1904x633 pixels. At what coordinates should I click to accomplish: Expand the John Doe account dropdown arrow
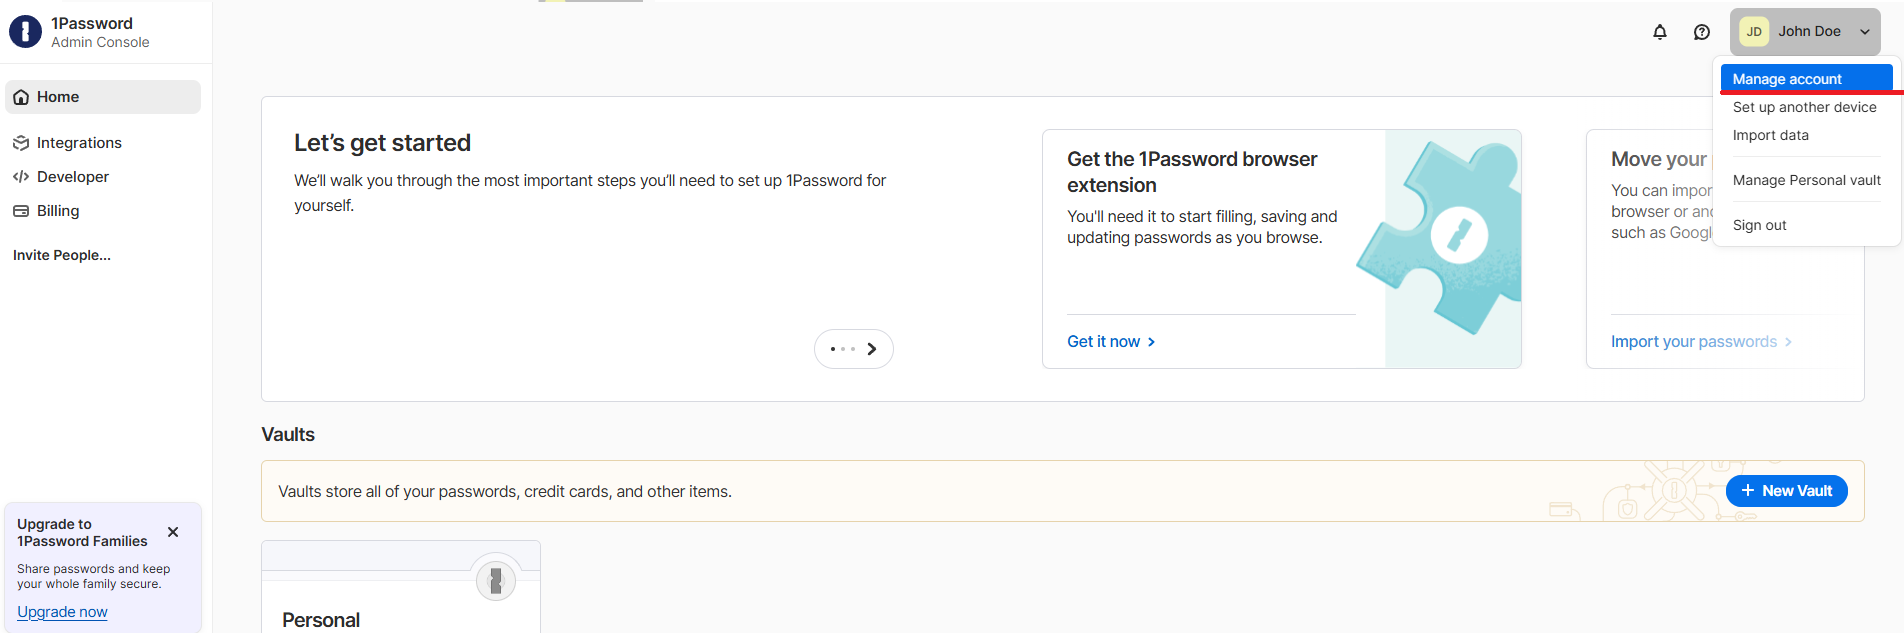click(x=1865, y=32)
